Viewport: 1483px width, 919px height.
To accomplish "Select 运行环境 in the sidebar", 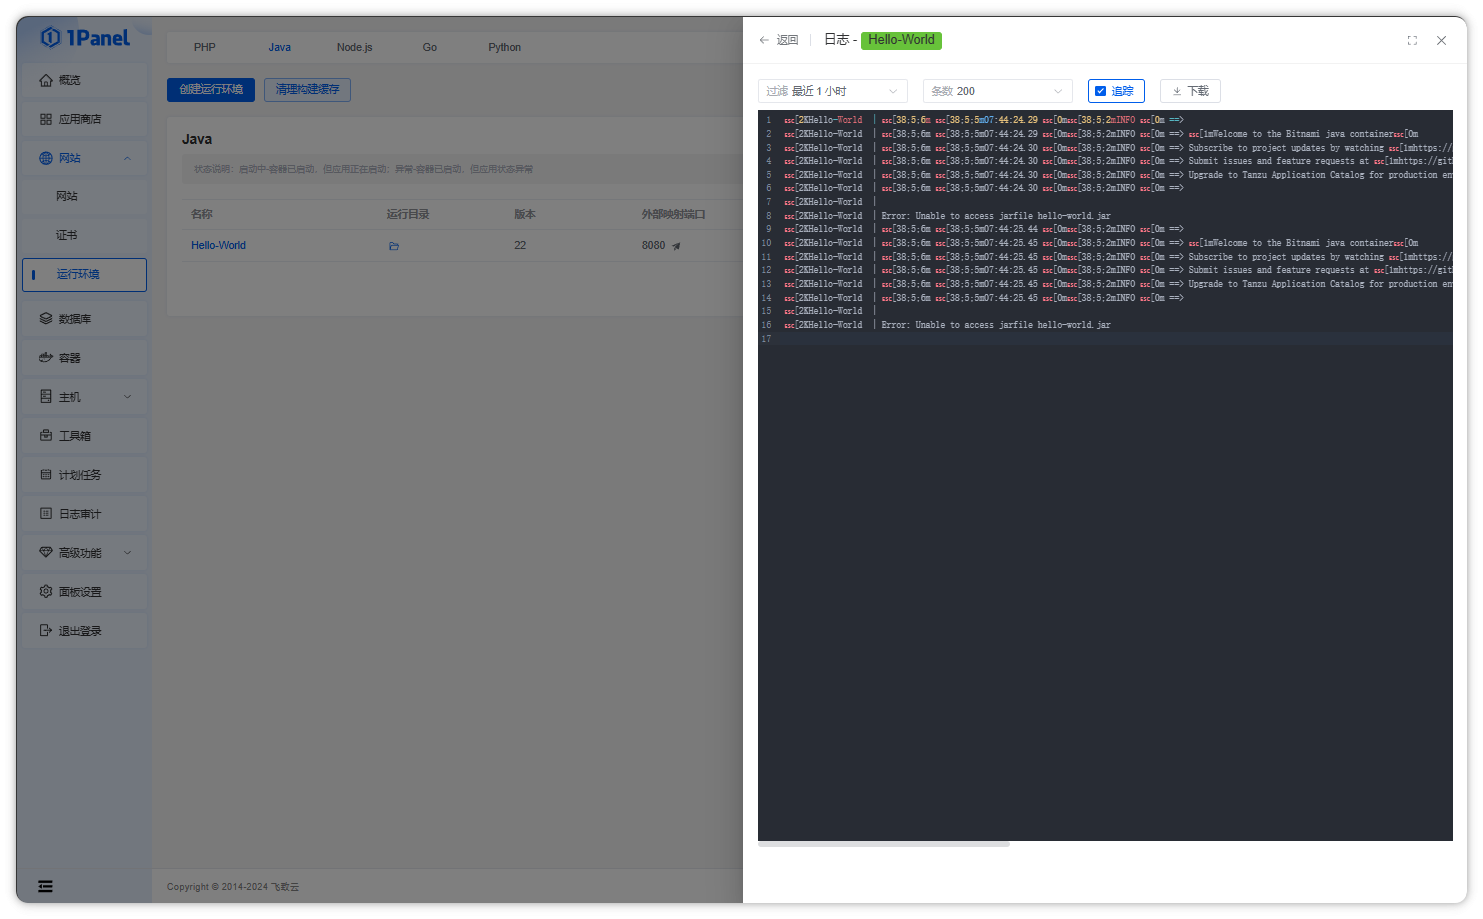I will (x=84, y=275).
